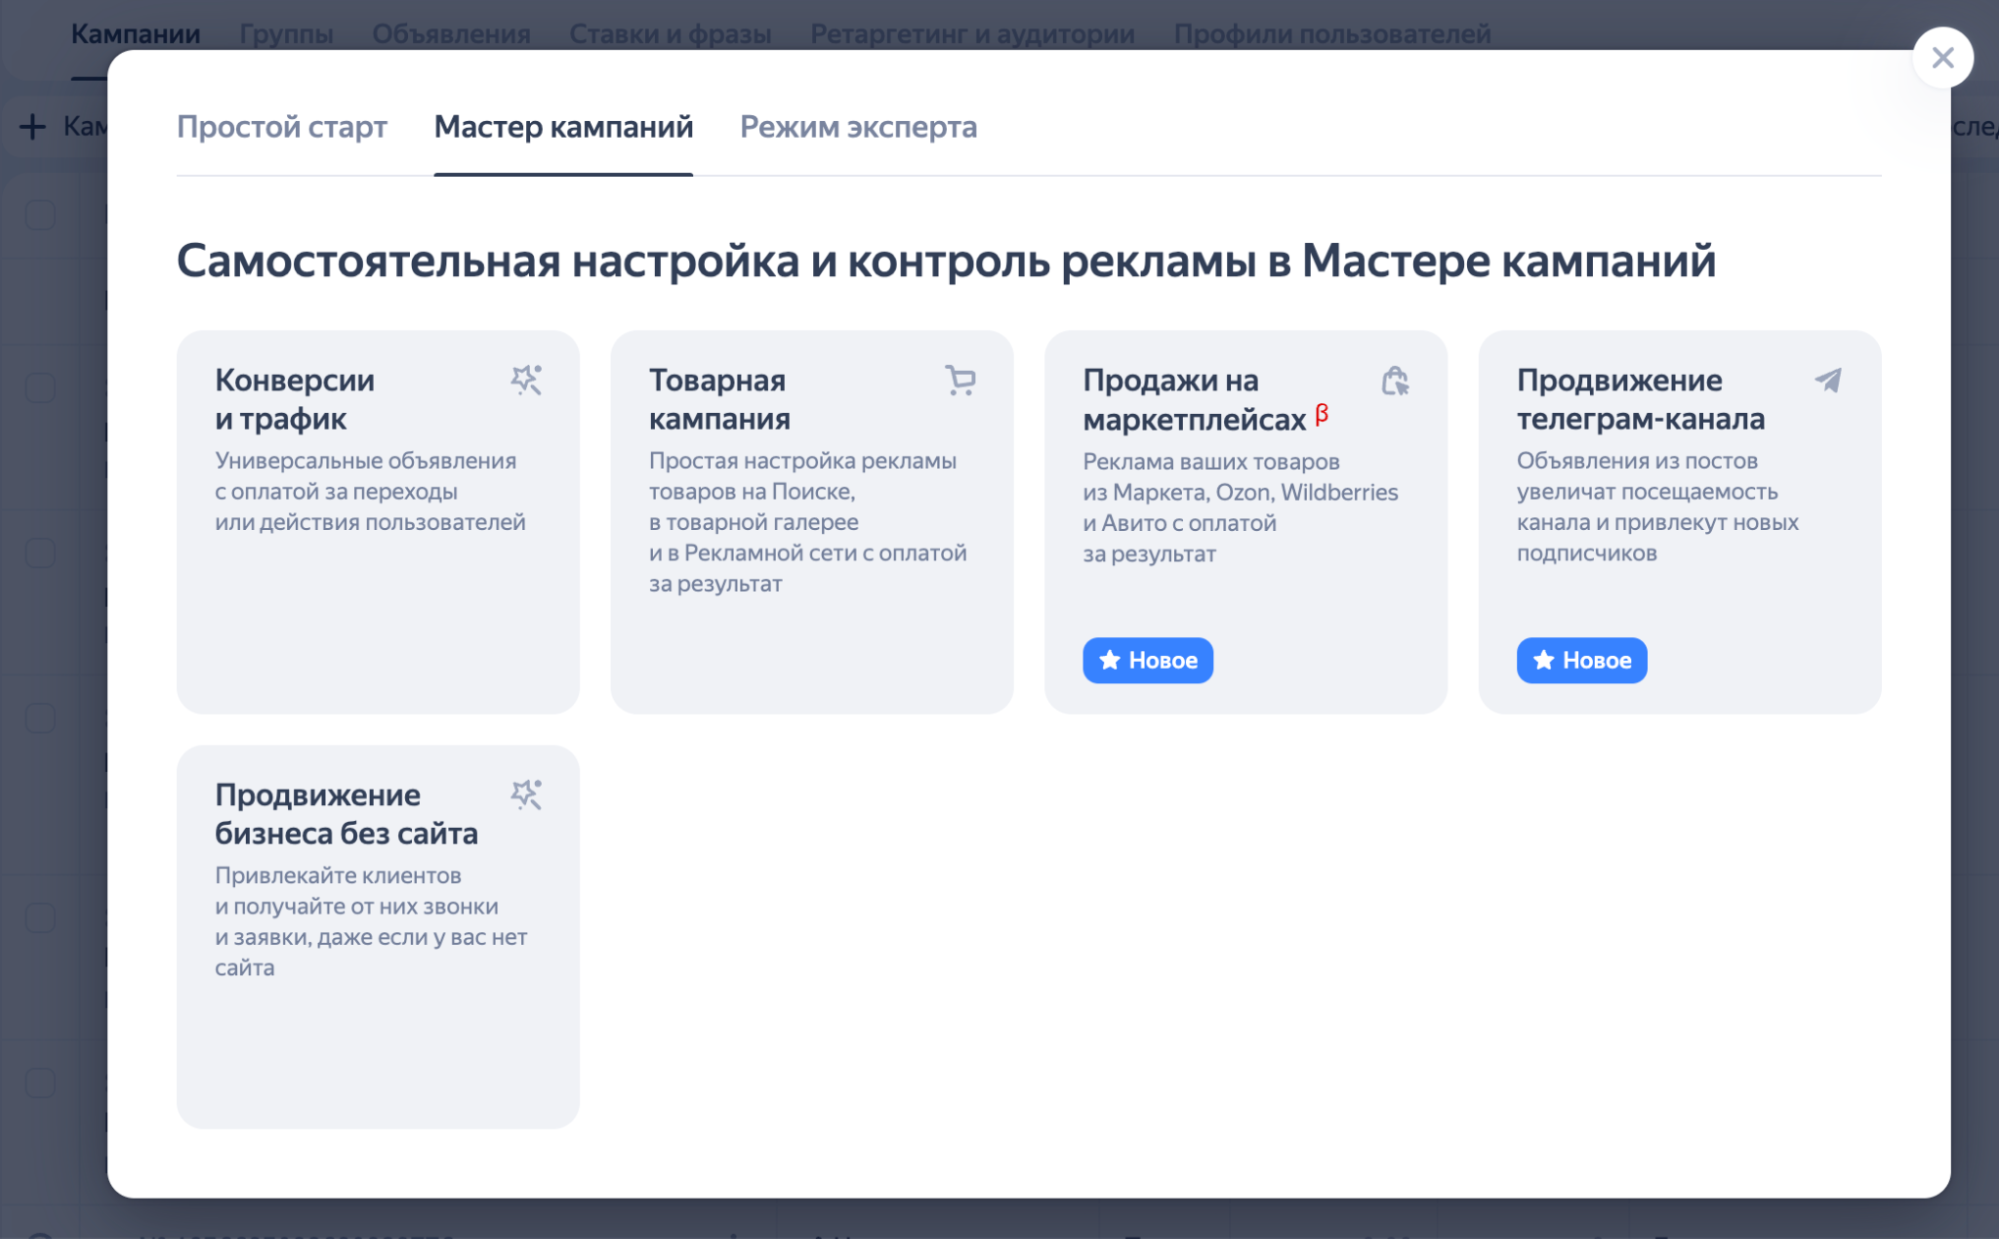Choose the Продвижение телеграм-канала card
The height and width of the screenshot is (1239, 1999).
(x=1680, y=522)
